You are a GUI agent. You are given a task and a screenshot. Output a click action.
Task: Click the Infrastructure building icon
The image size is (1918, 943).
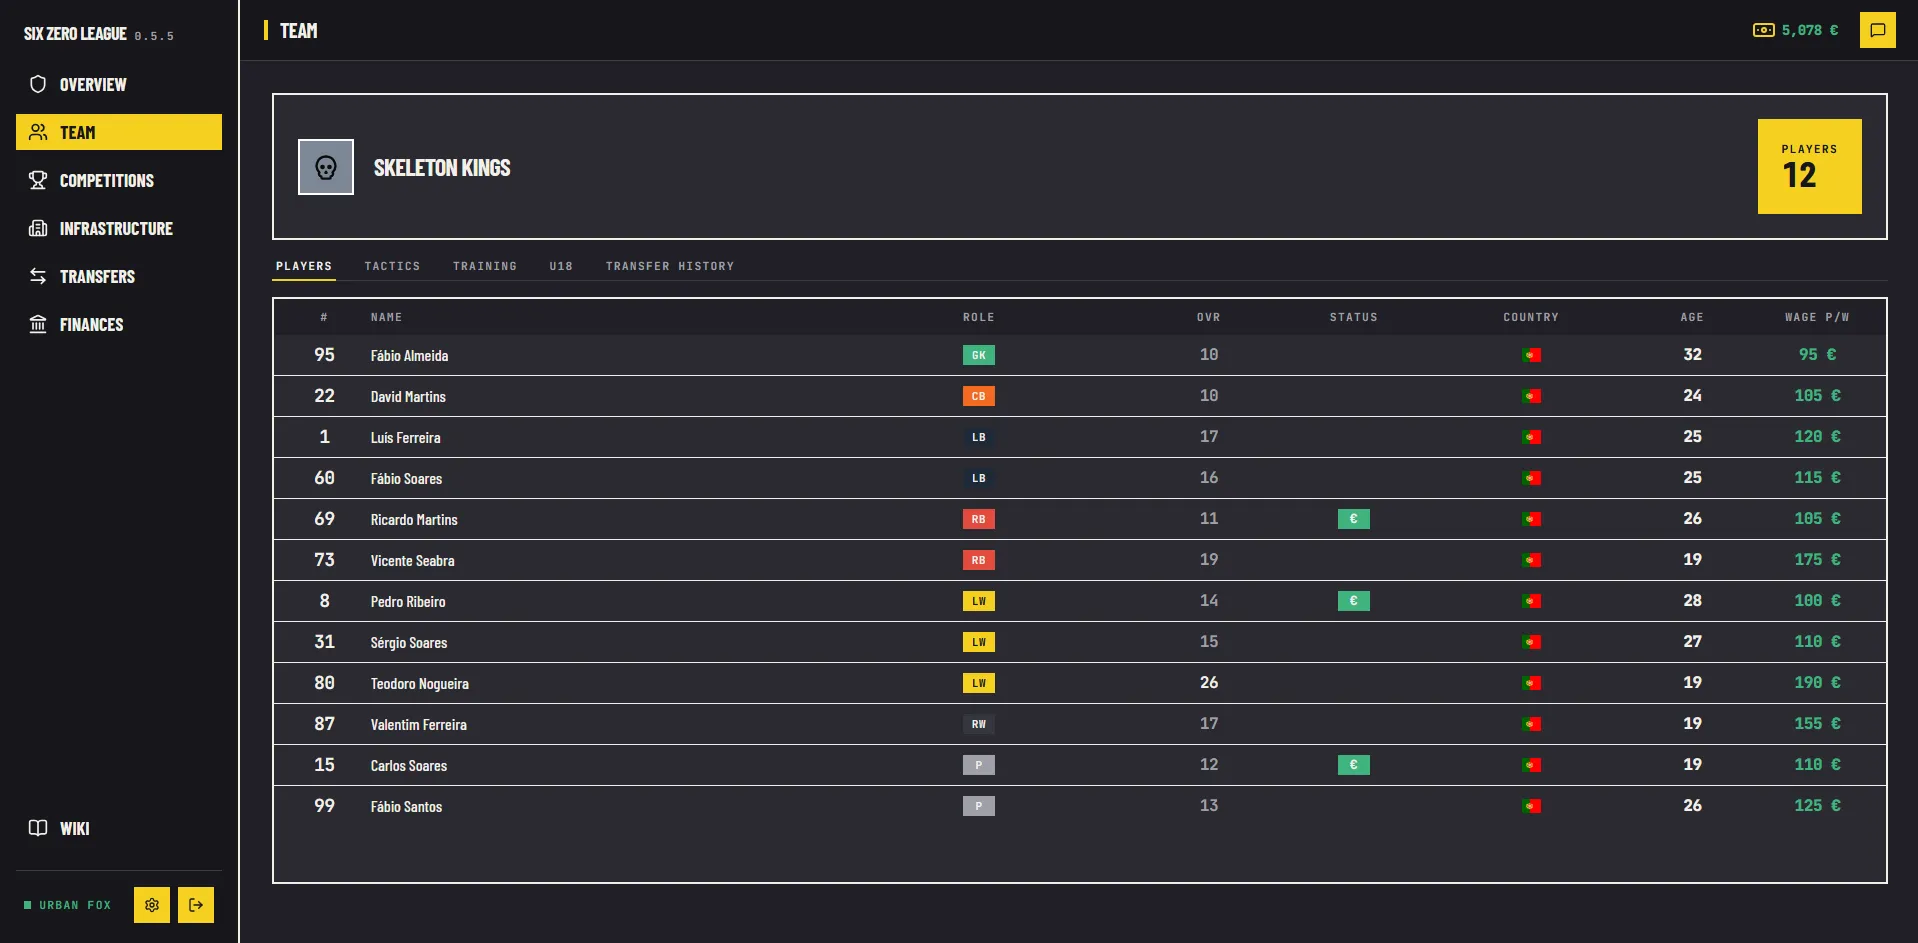click(x=38, y=228)
